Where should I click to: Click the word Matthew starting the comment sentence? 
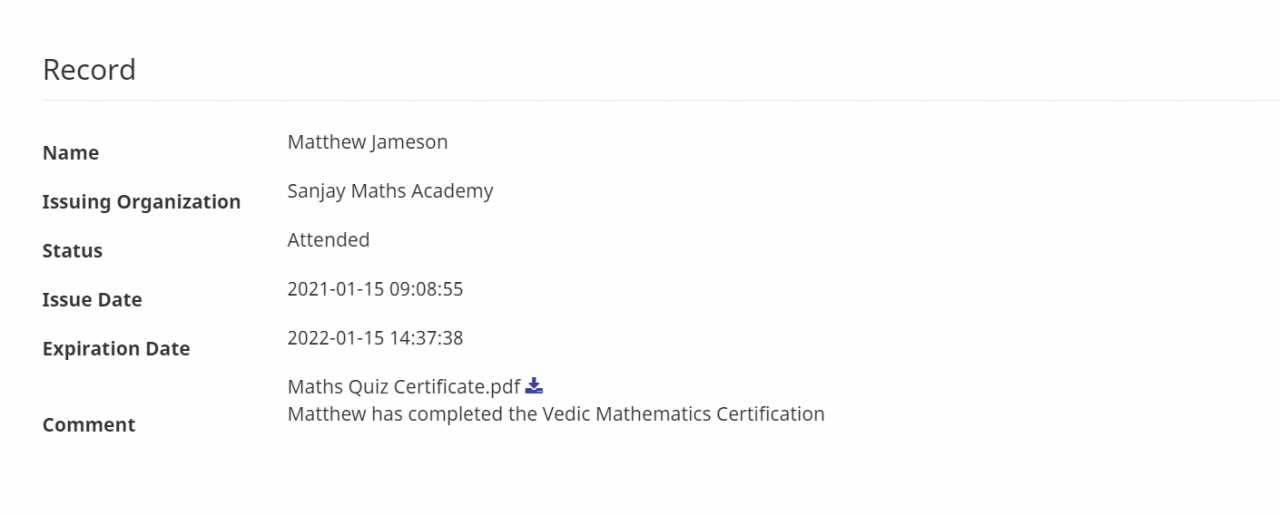(x=326, y=414)
